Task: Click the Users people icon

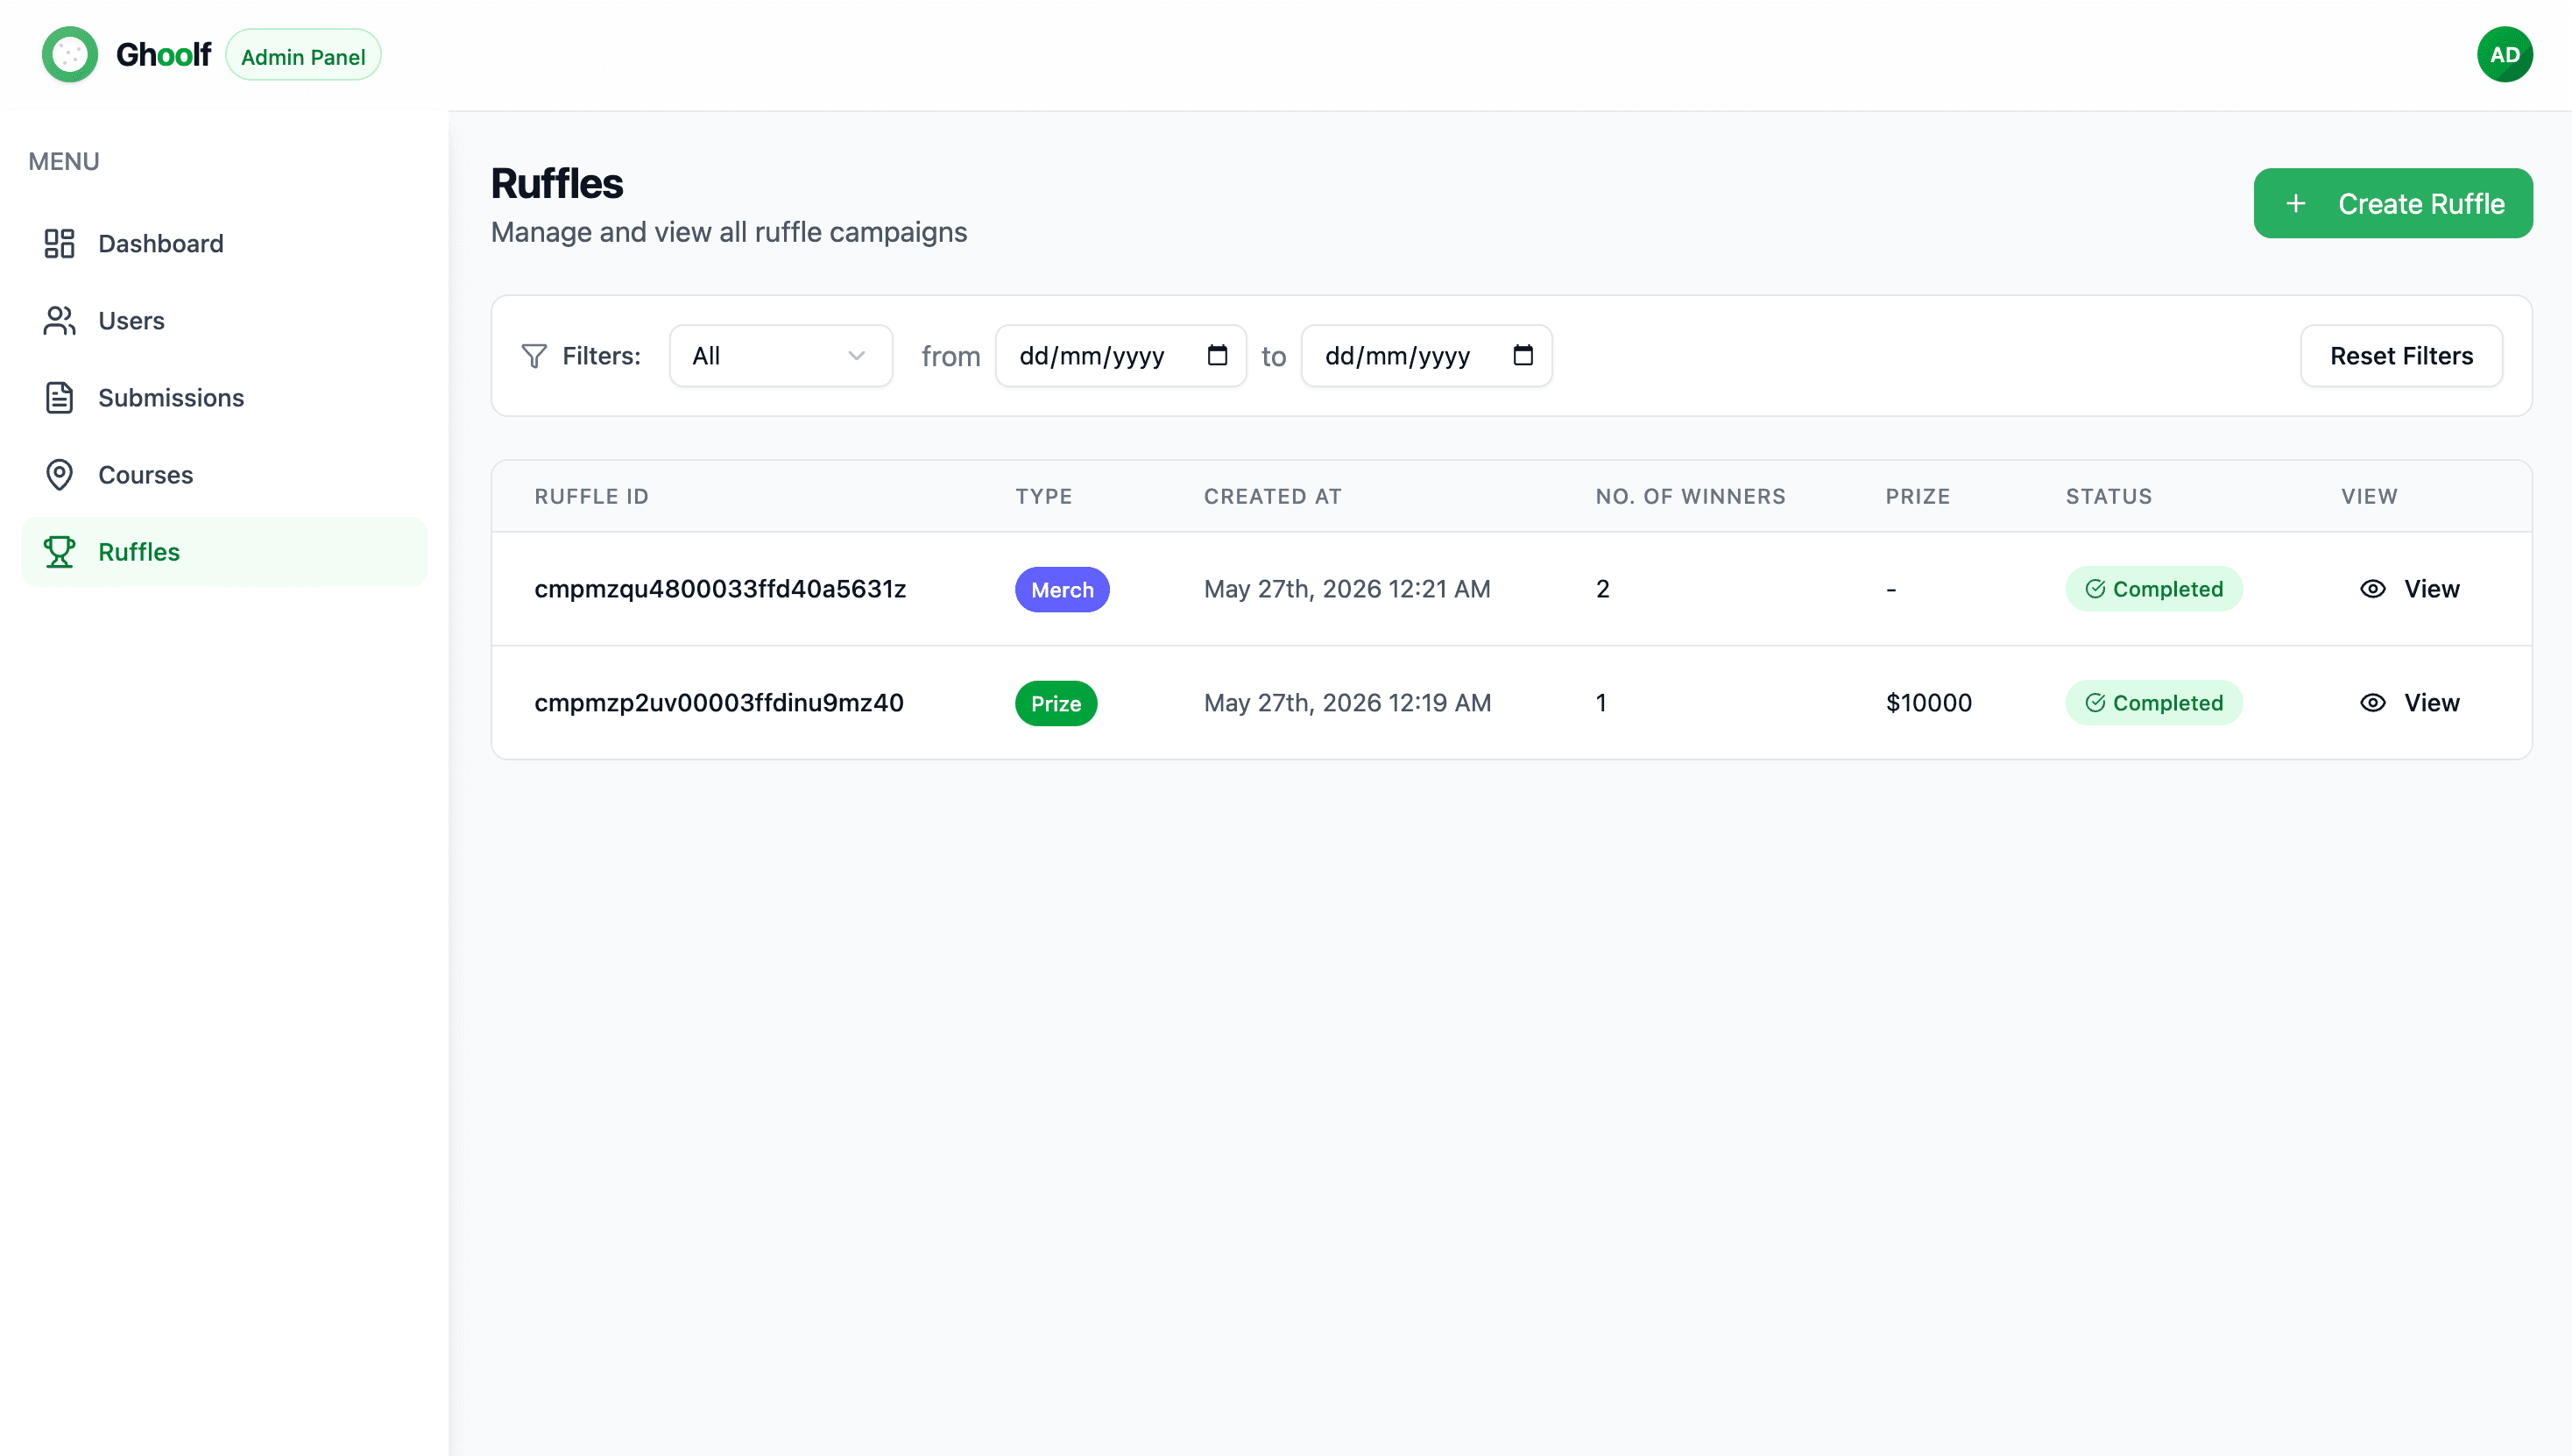Action: click(x=60, y=320)
